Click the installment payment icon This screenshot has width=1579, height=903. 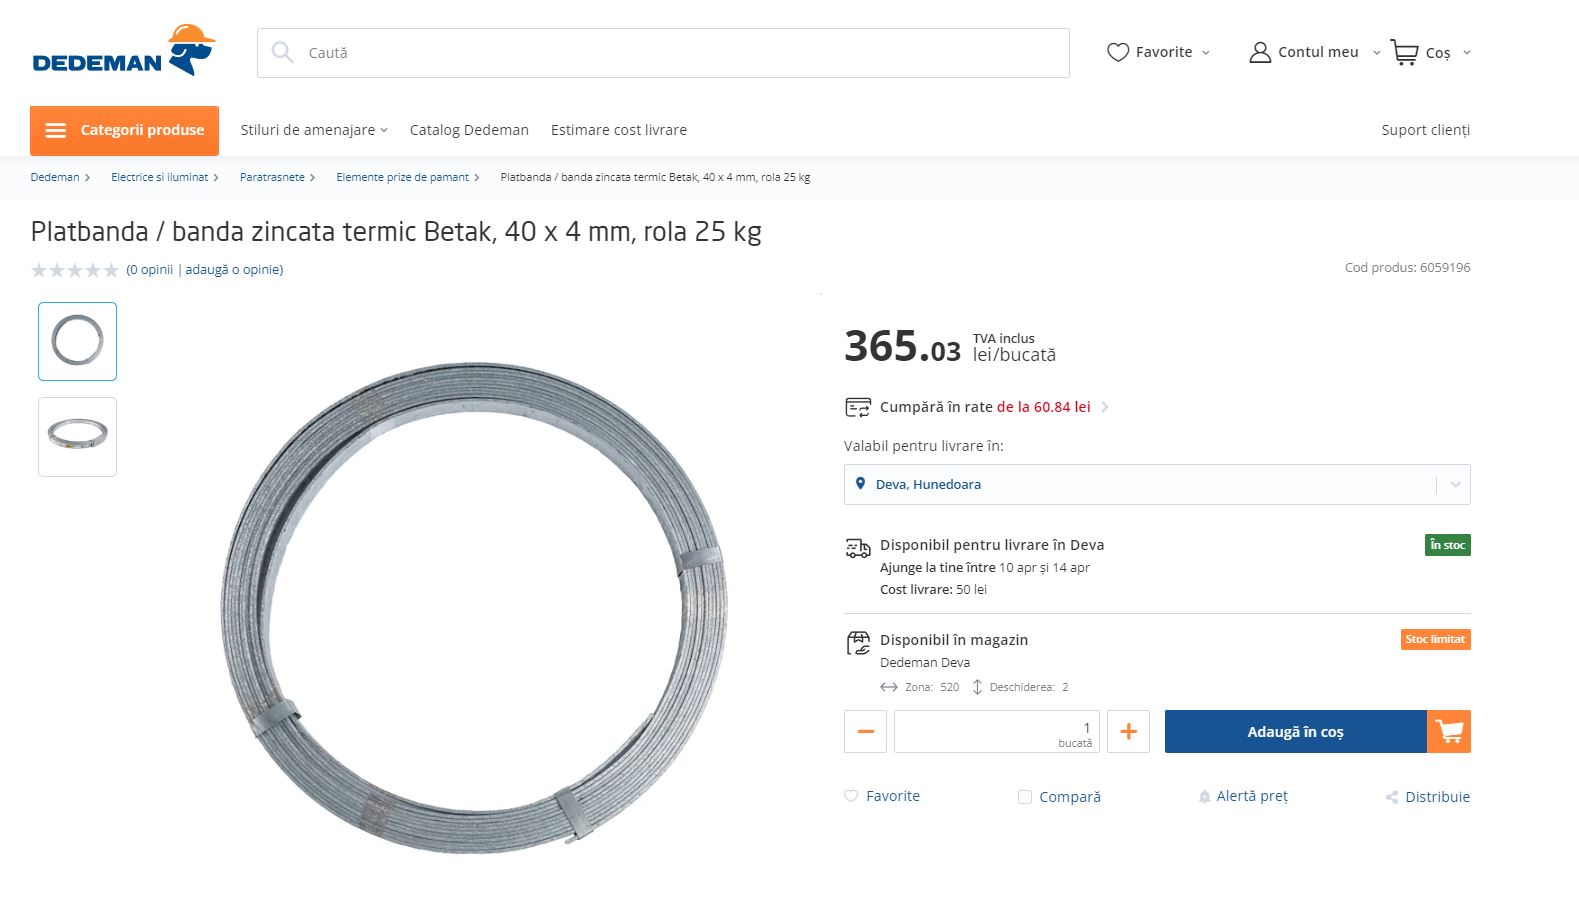tap(858, 407)
